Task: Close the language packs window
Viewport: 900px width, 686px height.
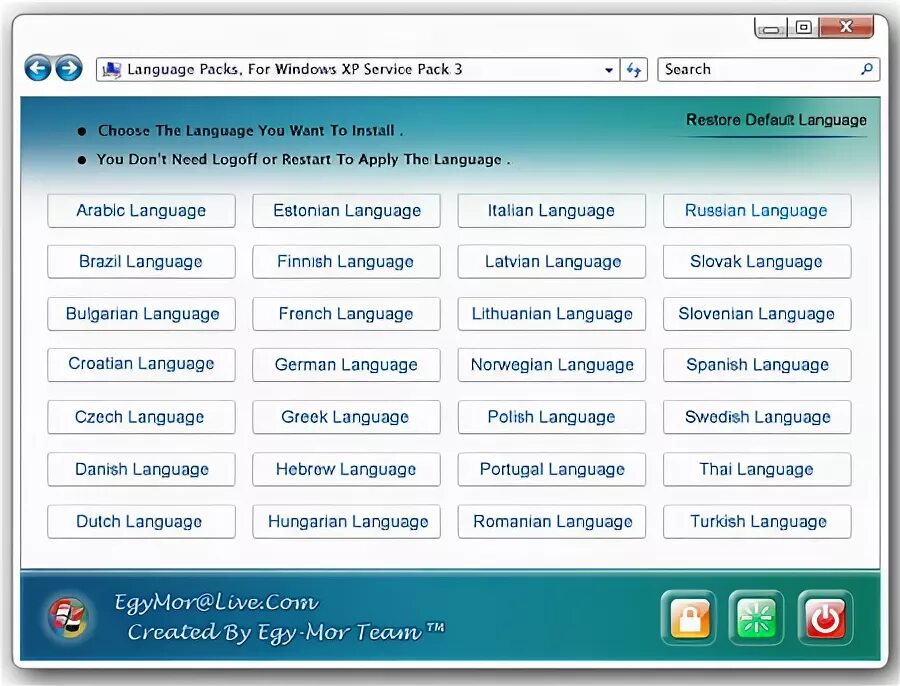Action: point(846,26)
